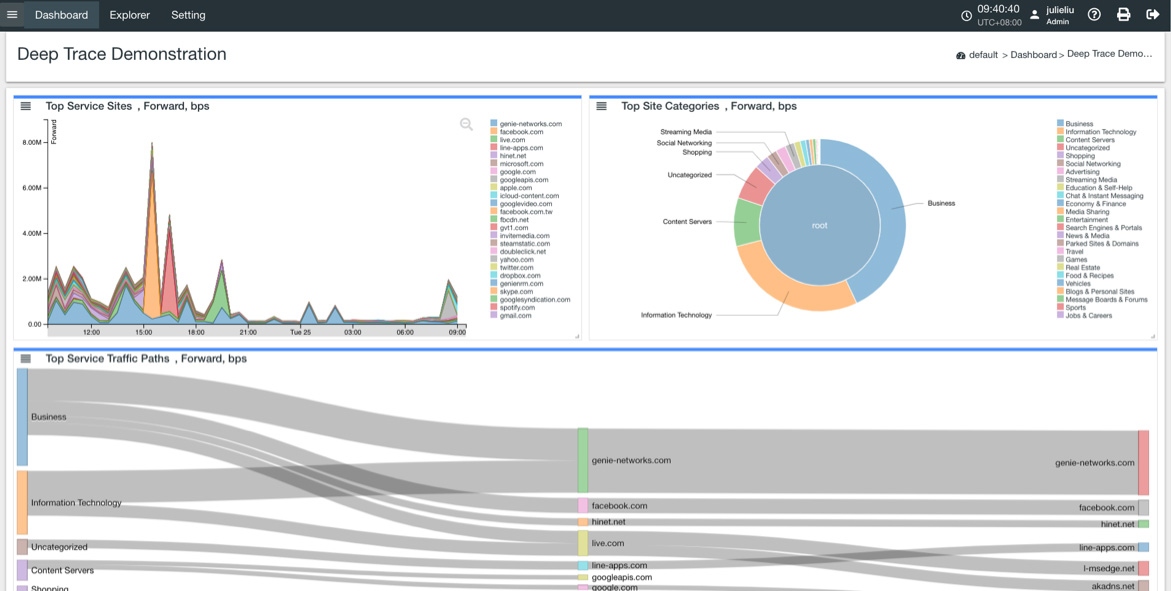This screenshot has width=1171, height=591.
Task: Click the zoom-out magnifier on Top Service Sites chart
Action: (466, 125)
